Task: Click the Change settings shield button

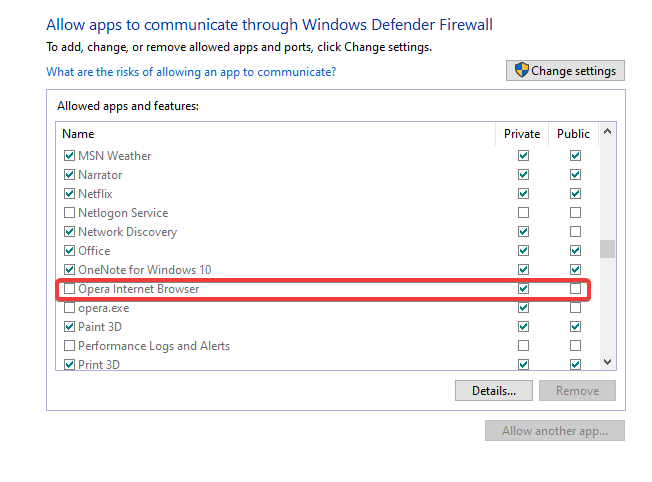Action: click(566, 70)
